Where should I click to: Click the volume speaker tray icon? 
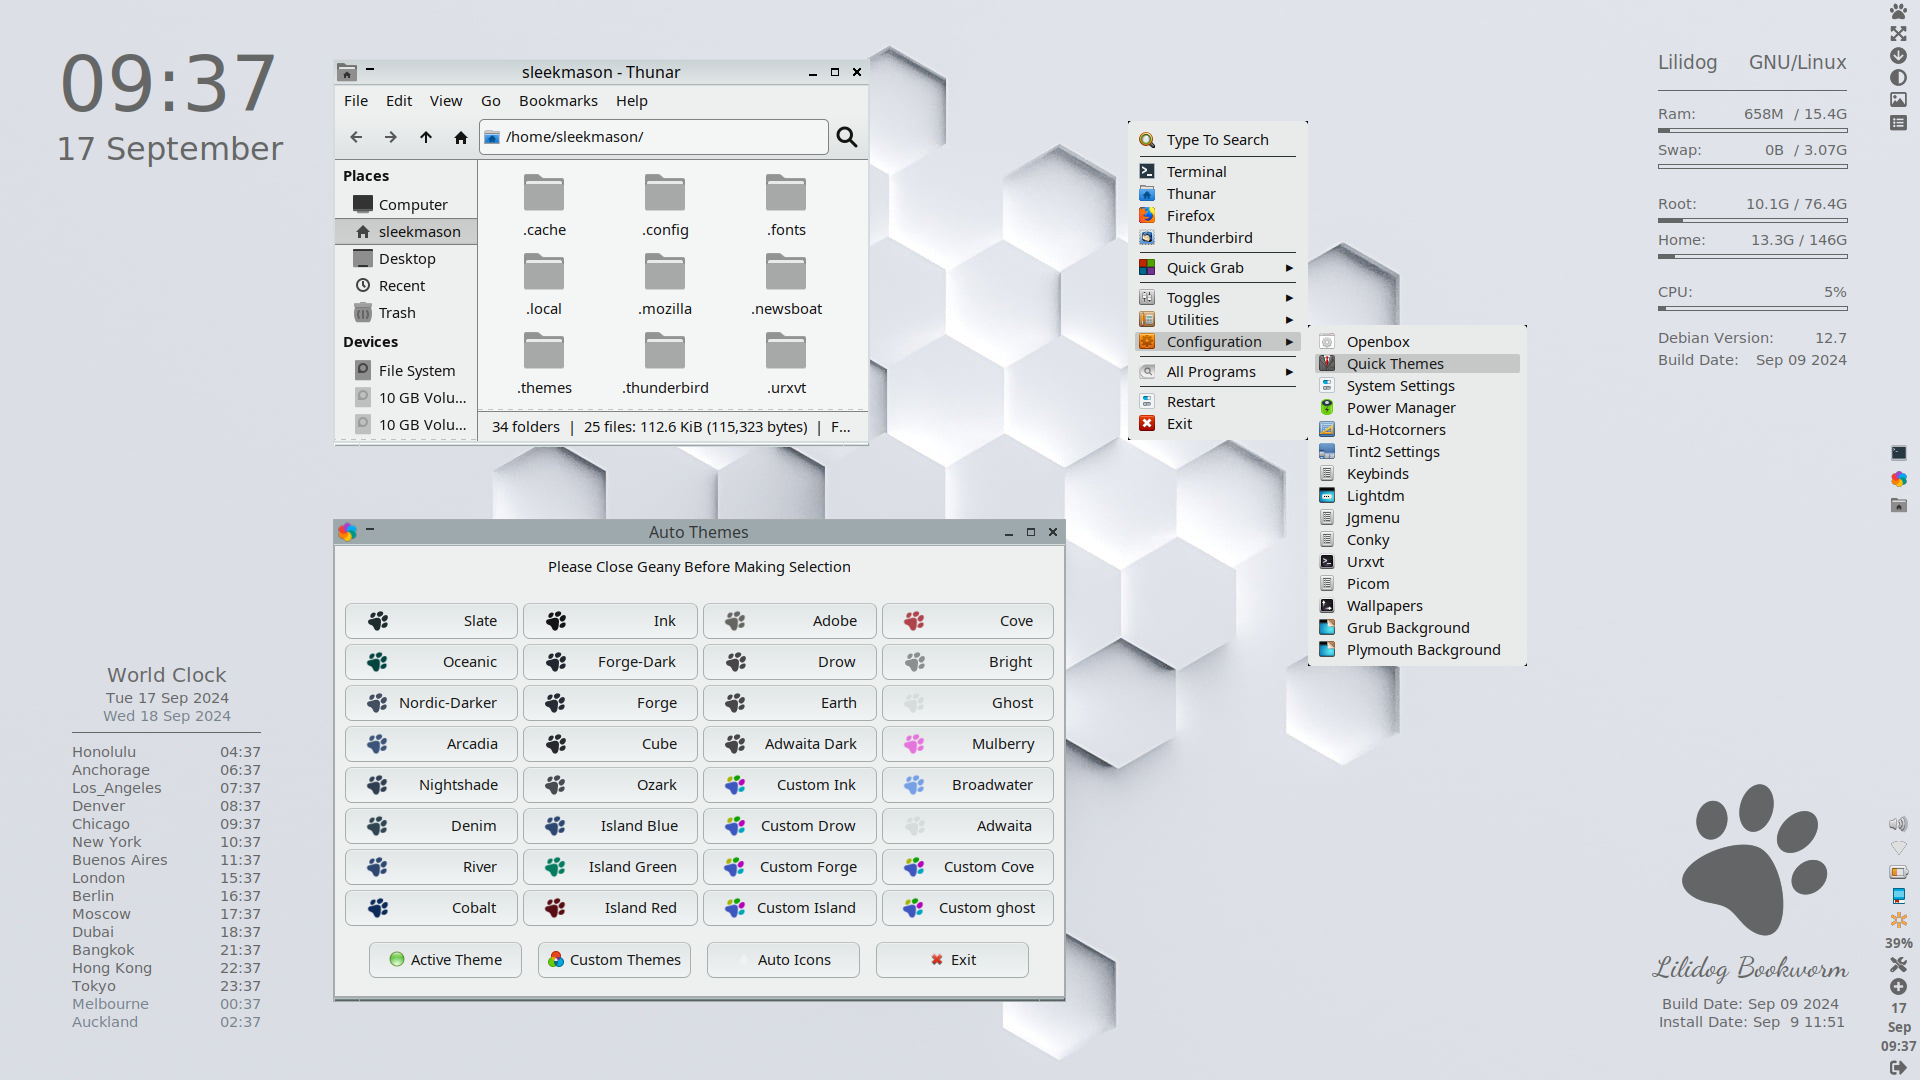(x=1897, y=824)
